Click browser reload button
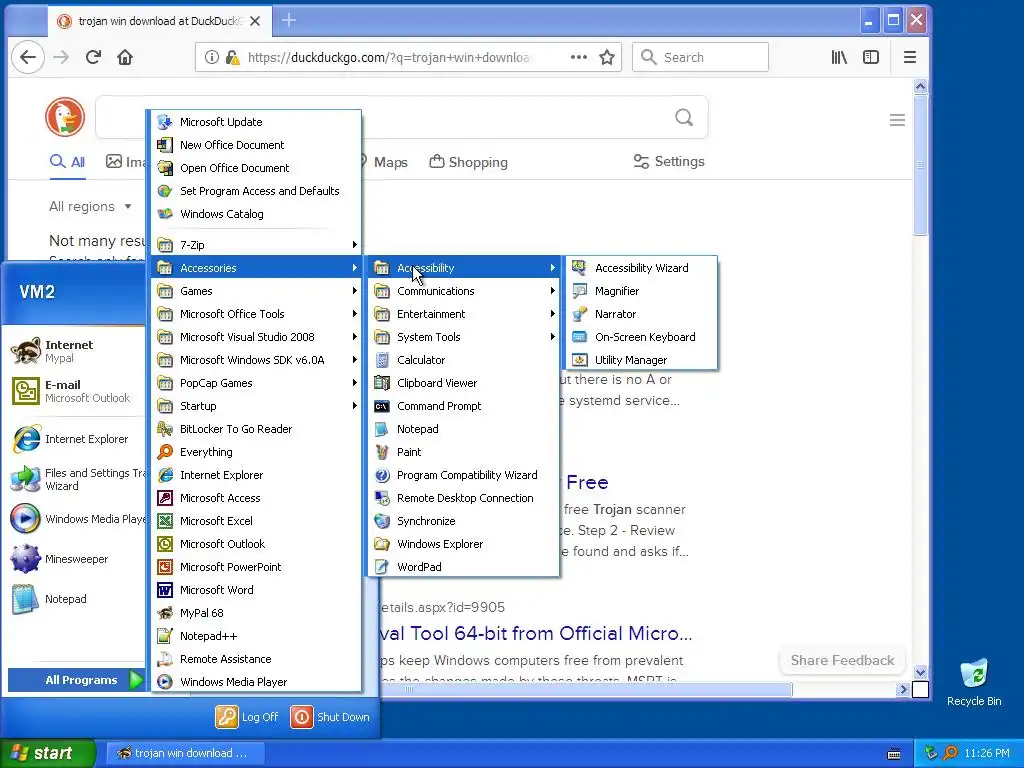The width and height of the screenshot is (1024, 768). (x=93, y=57)
